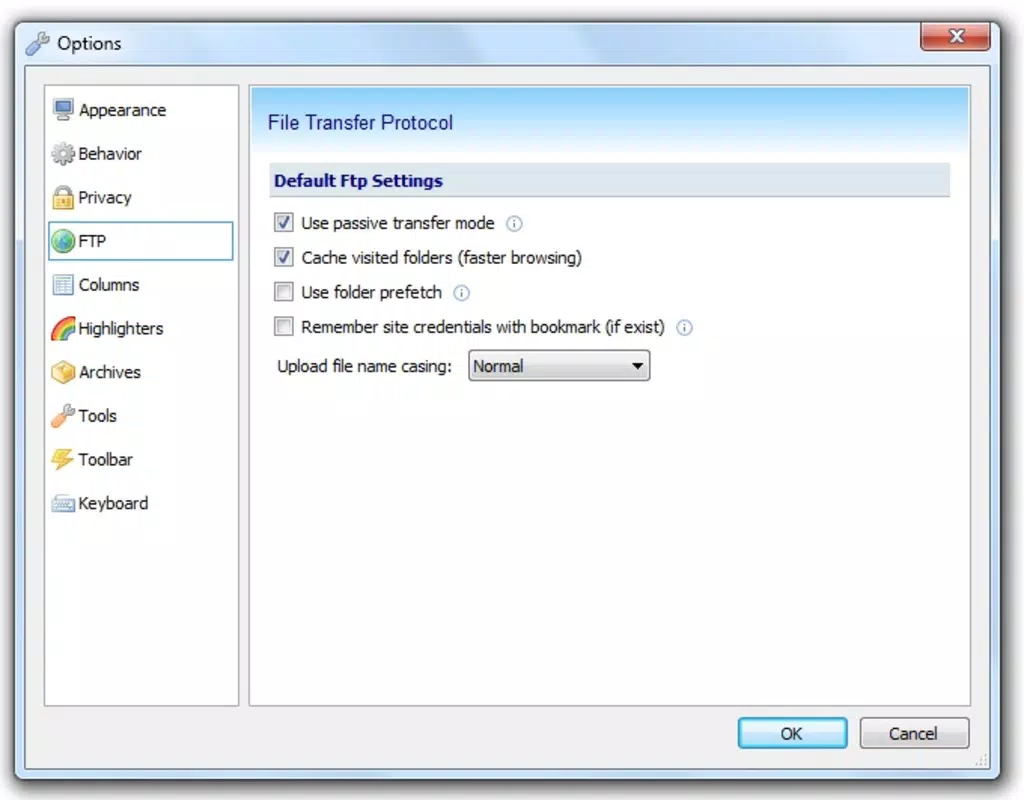The width and height of the screenshot is (1024, 800).
Task: Click the Tools wrench icon
Action: pyautogui.click(x=63, y=416)
